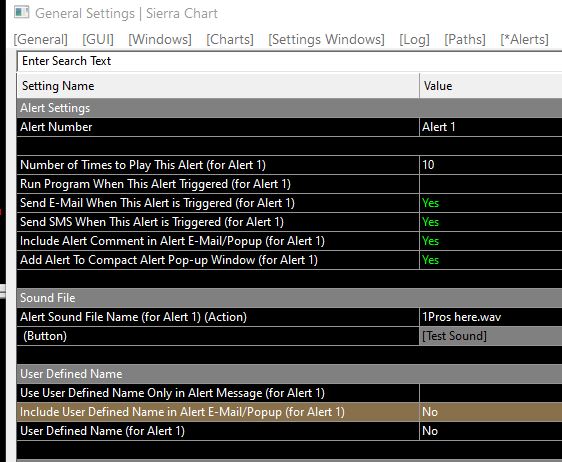Viewport: 562px width, 462px height.
Task: Switch to the [Paths] tab
Action: [x=465, y=39]
